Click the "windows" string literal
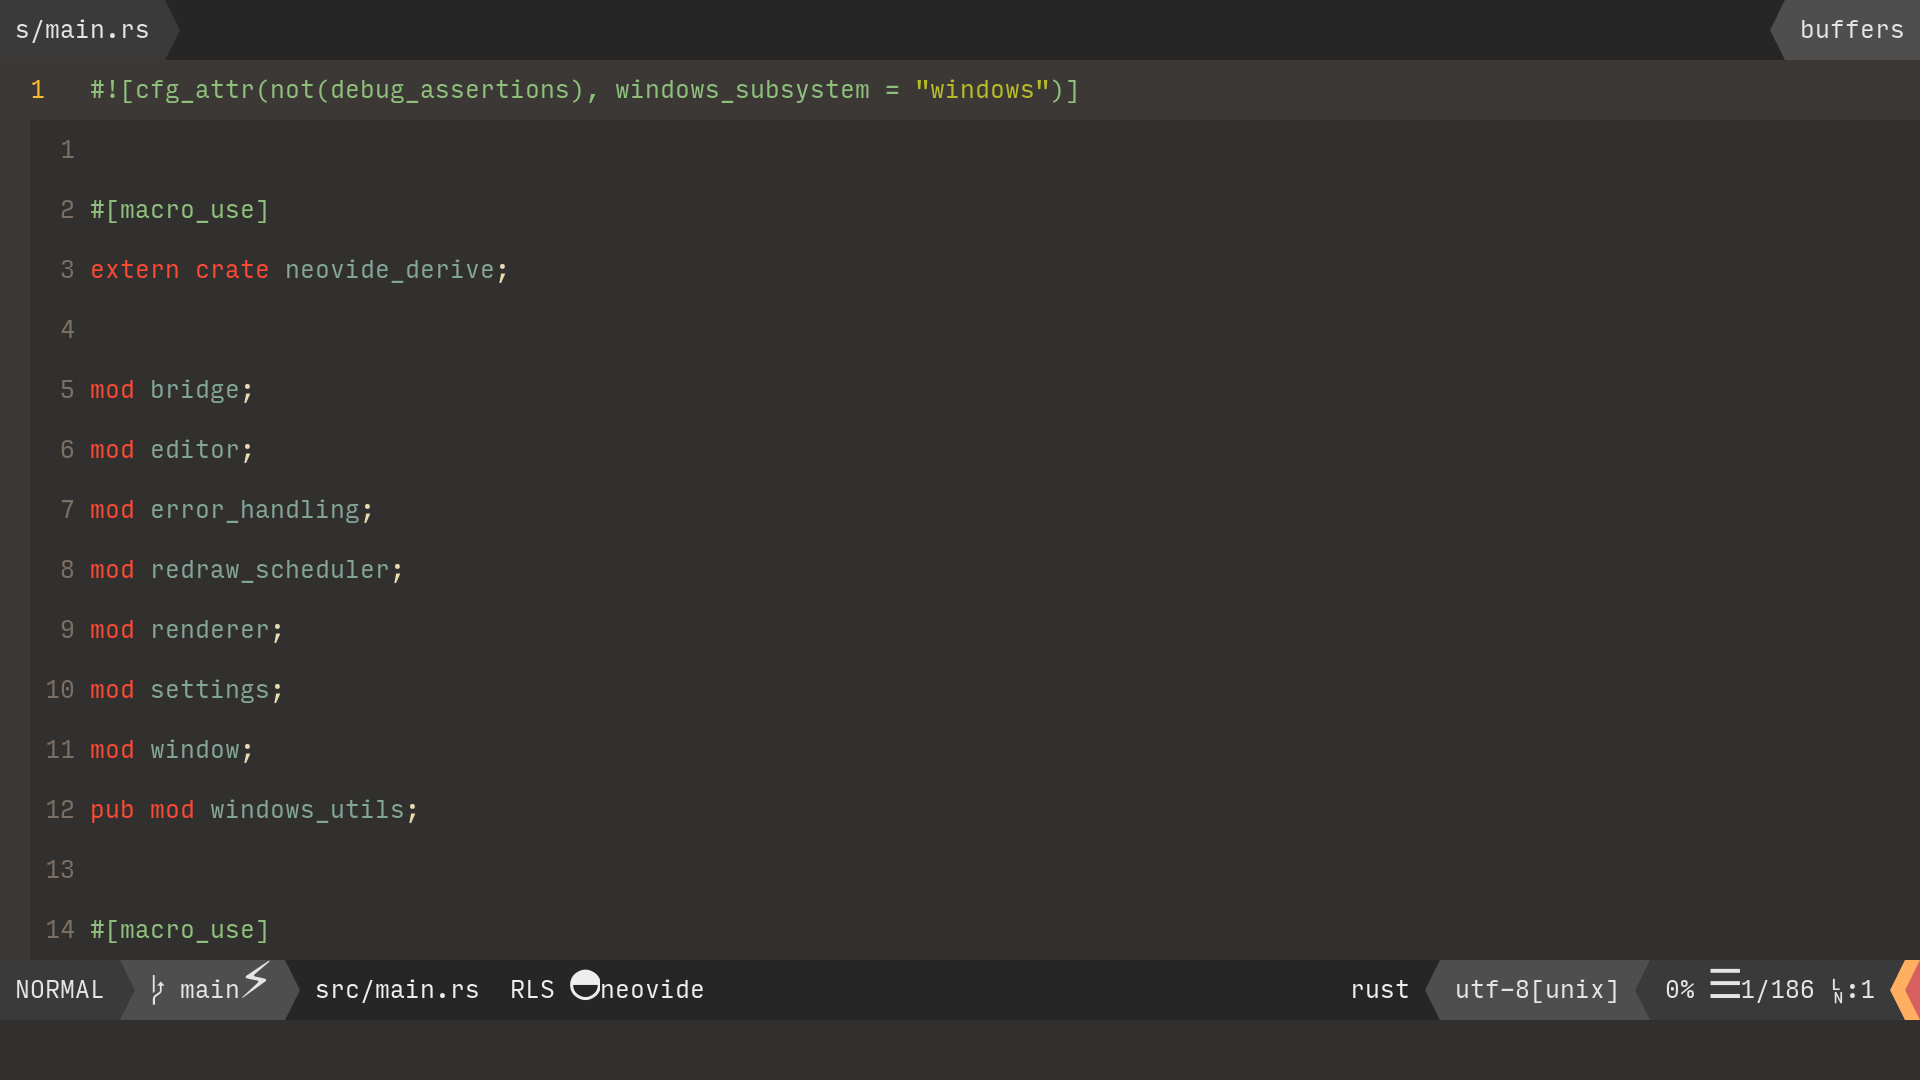Screen dimensions: 1920x1080 [x=982, y=90]
